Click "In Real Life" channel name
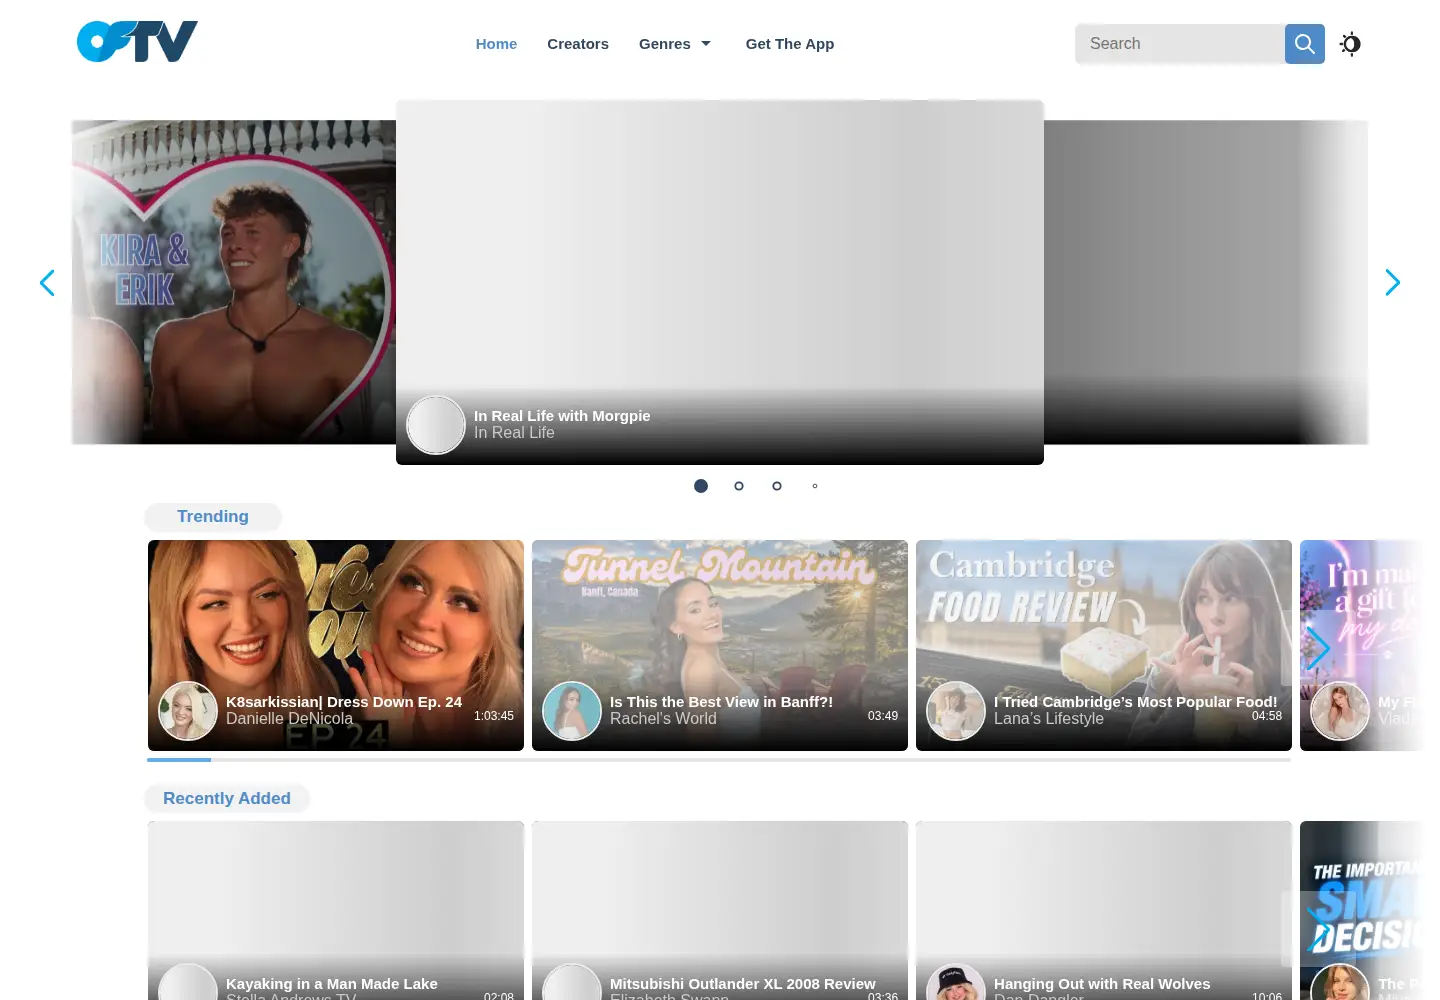The height and width of the screenshot is (1000, 1440). tap(514, 433)
